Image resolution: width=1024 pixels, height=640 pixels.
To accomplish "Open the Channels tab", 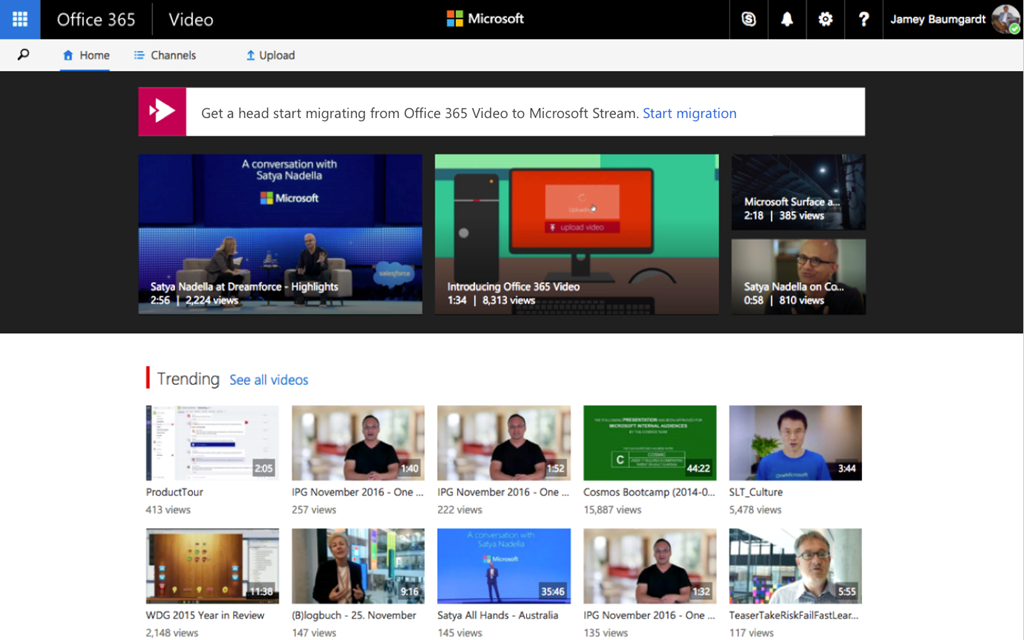I will (x=165, y=55).
